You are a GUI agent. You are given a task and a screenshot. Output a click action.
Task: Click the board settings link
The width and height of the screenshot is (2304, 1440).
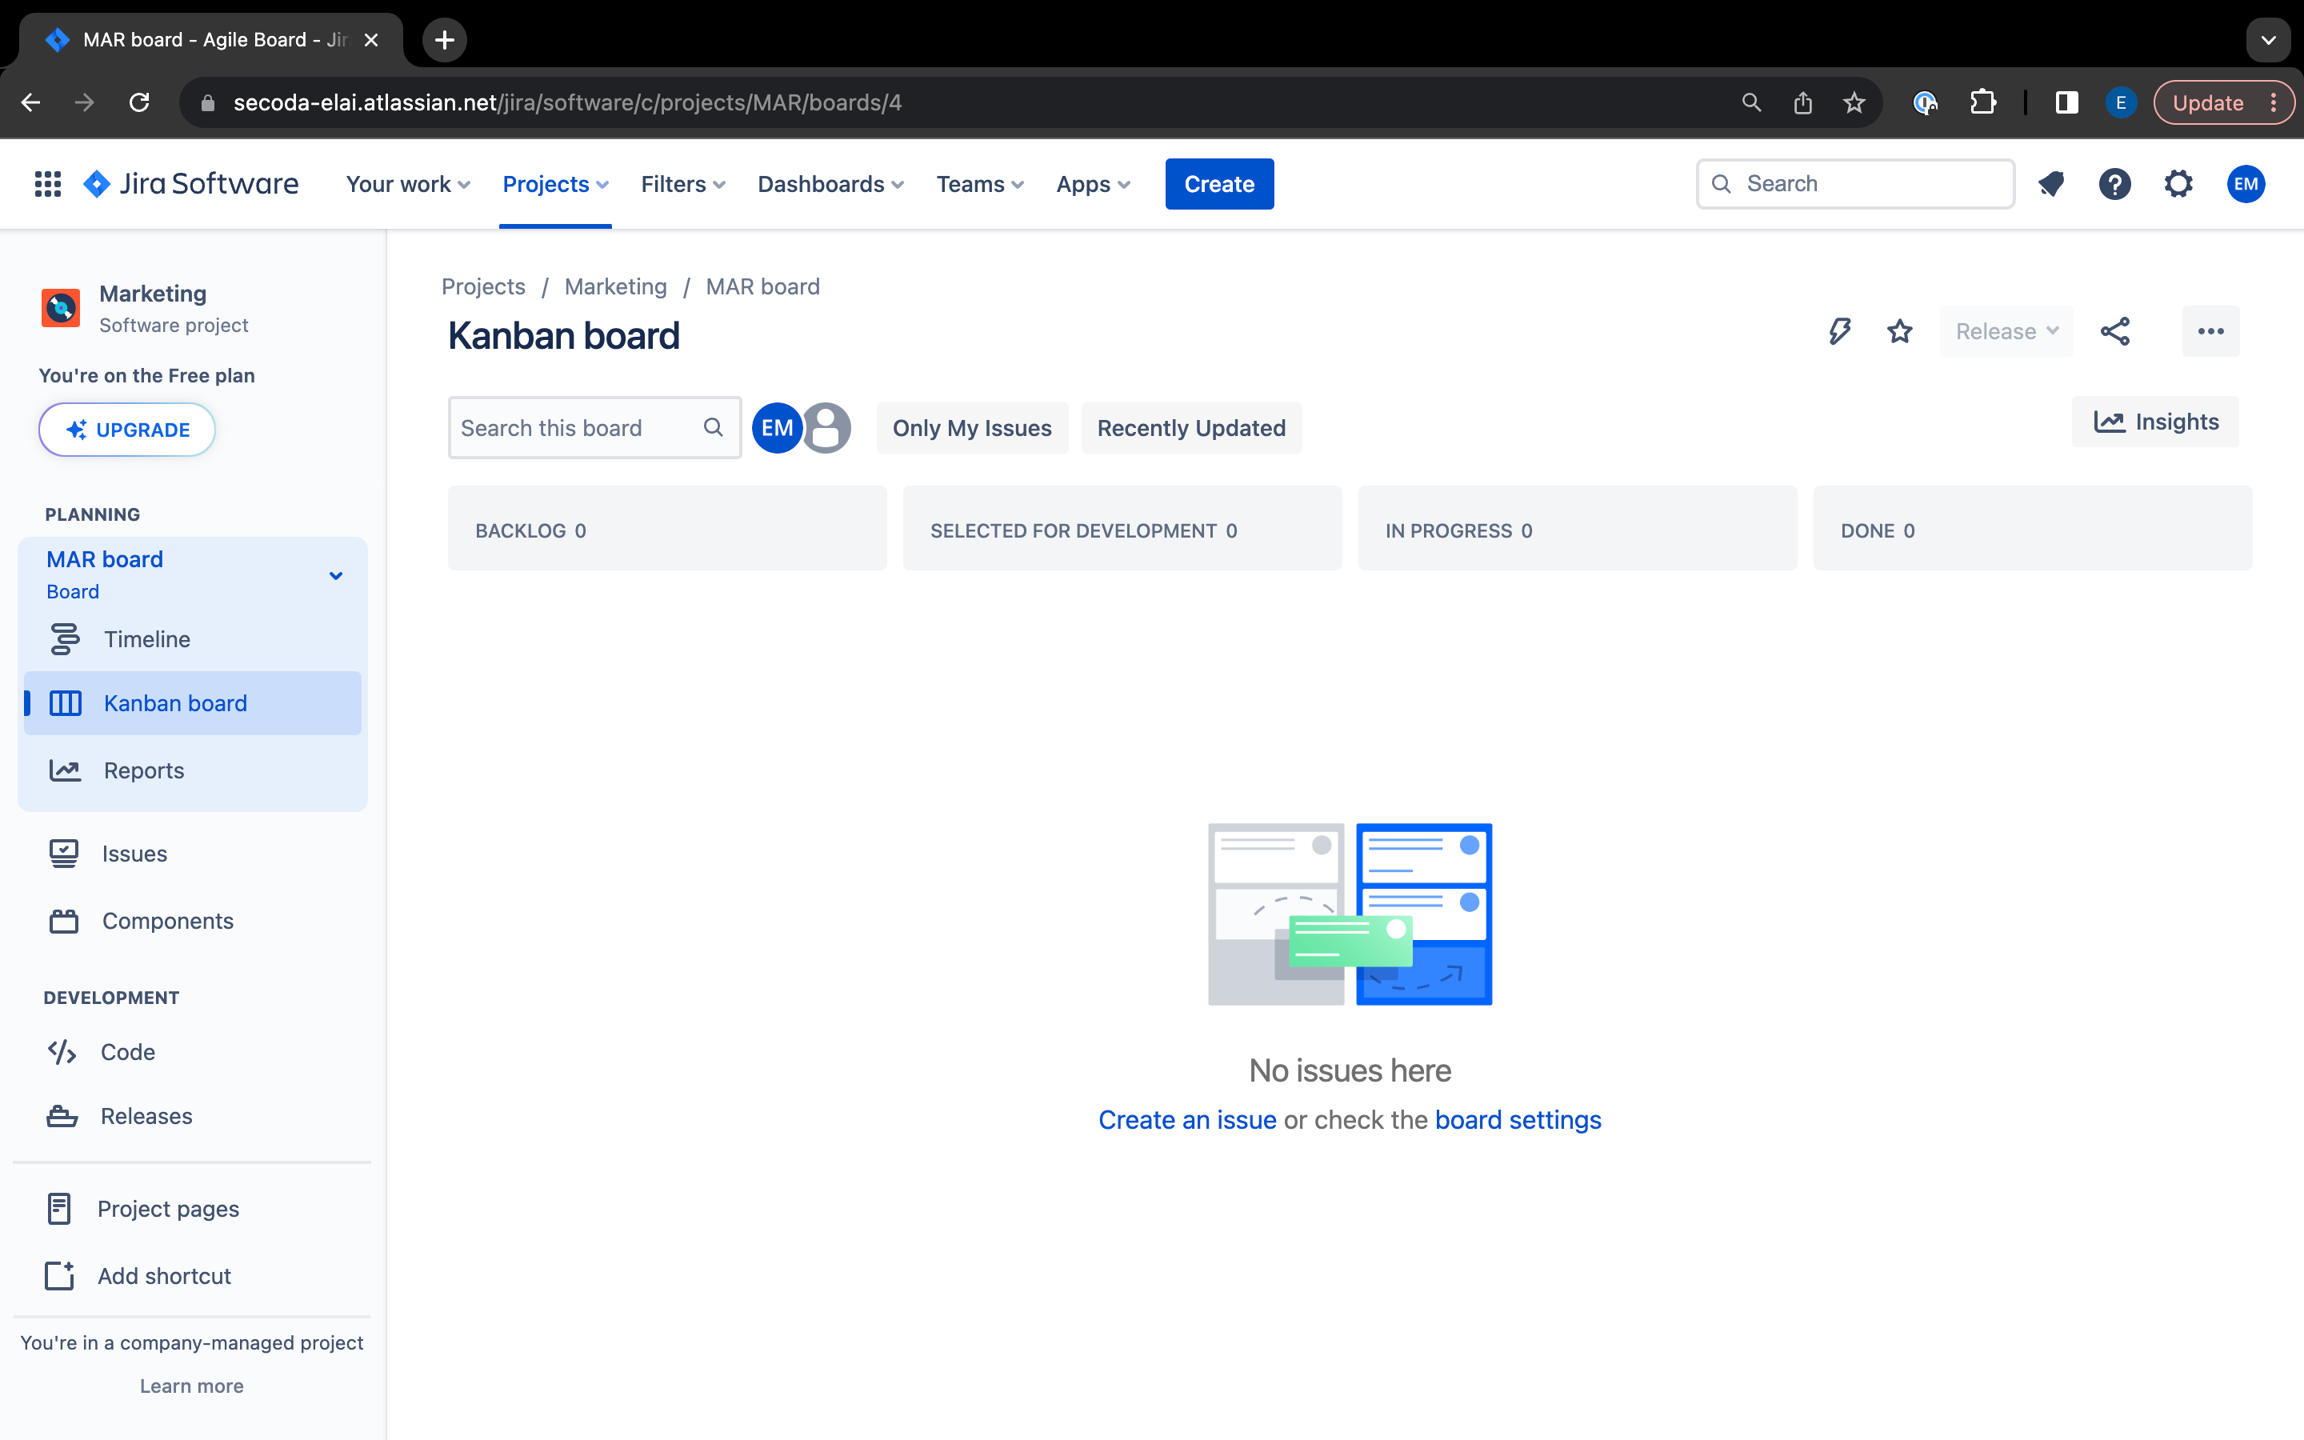coord(1517,1120)
